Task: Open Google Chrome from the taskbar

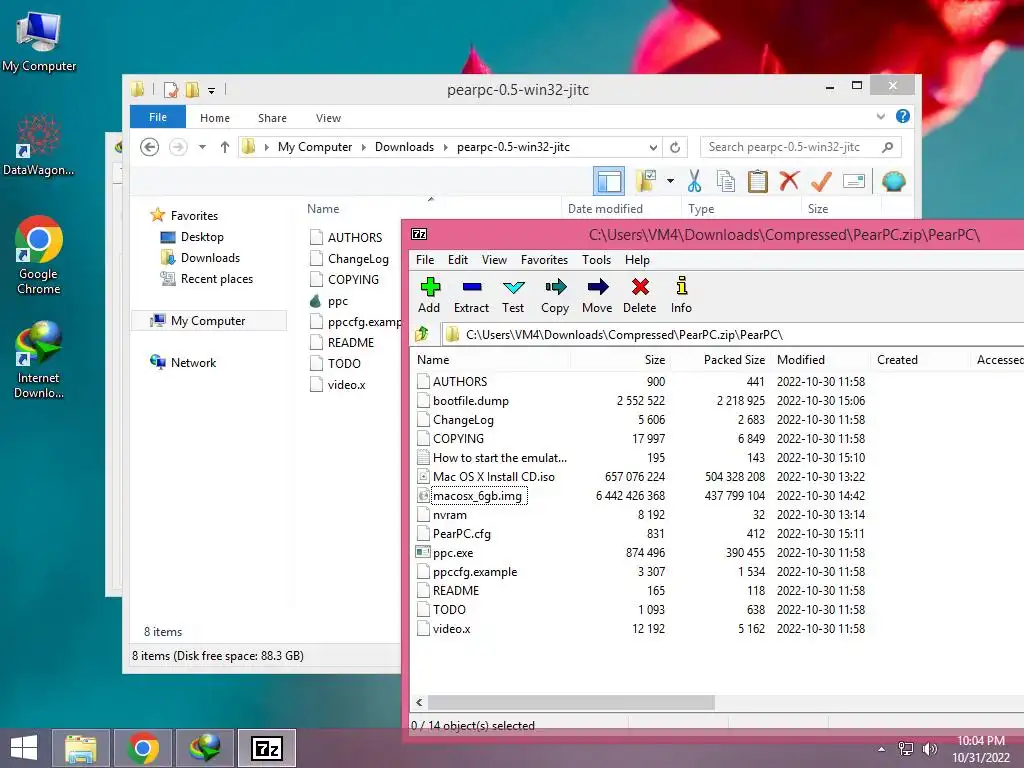Action: (143, 748)
